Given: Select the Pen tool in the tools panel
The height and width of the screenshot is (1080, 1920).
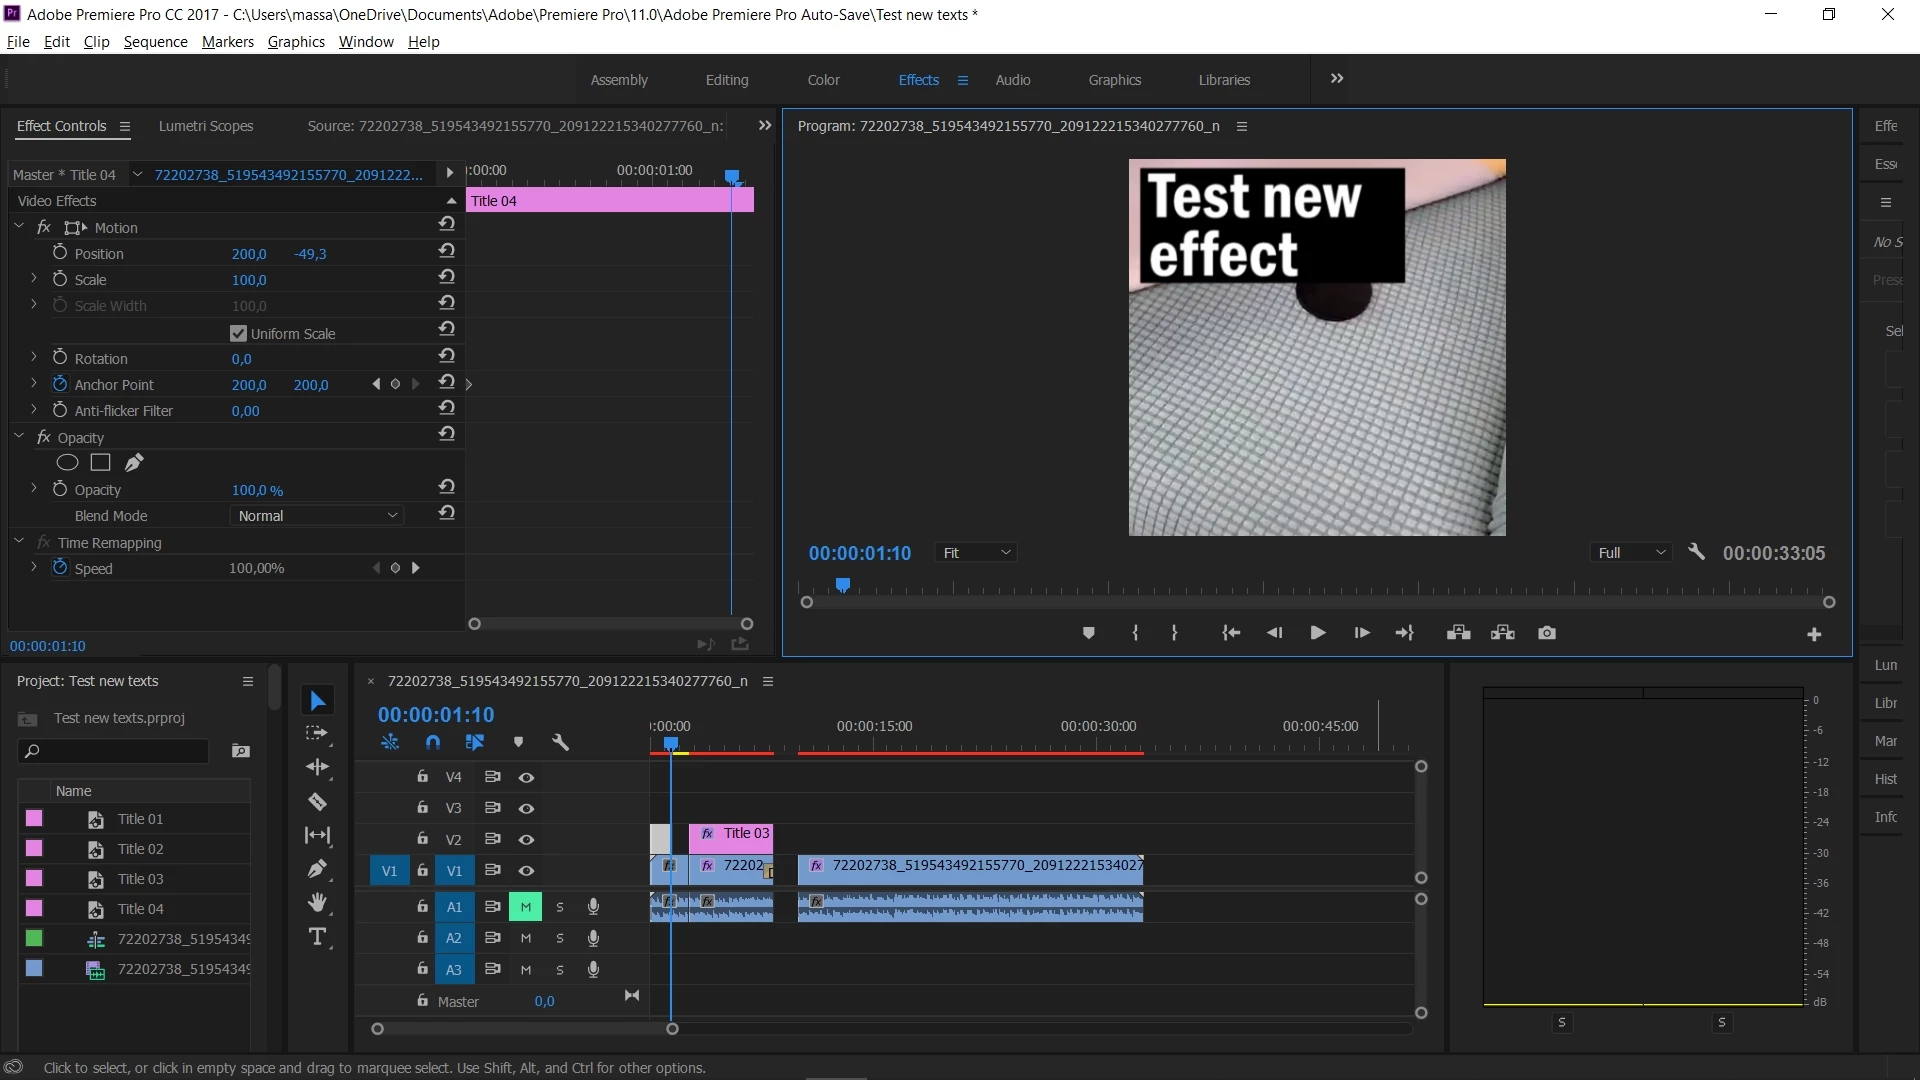Looking at the screenshot, I should tap(317, 869).
